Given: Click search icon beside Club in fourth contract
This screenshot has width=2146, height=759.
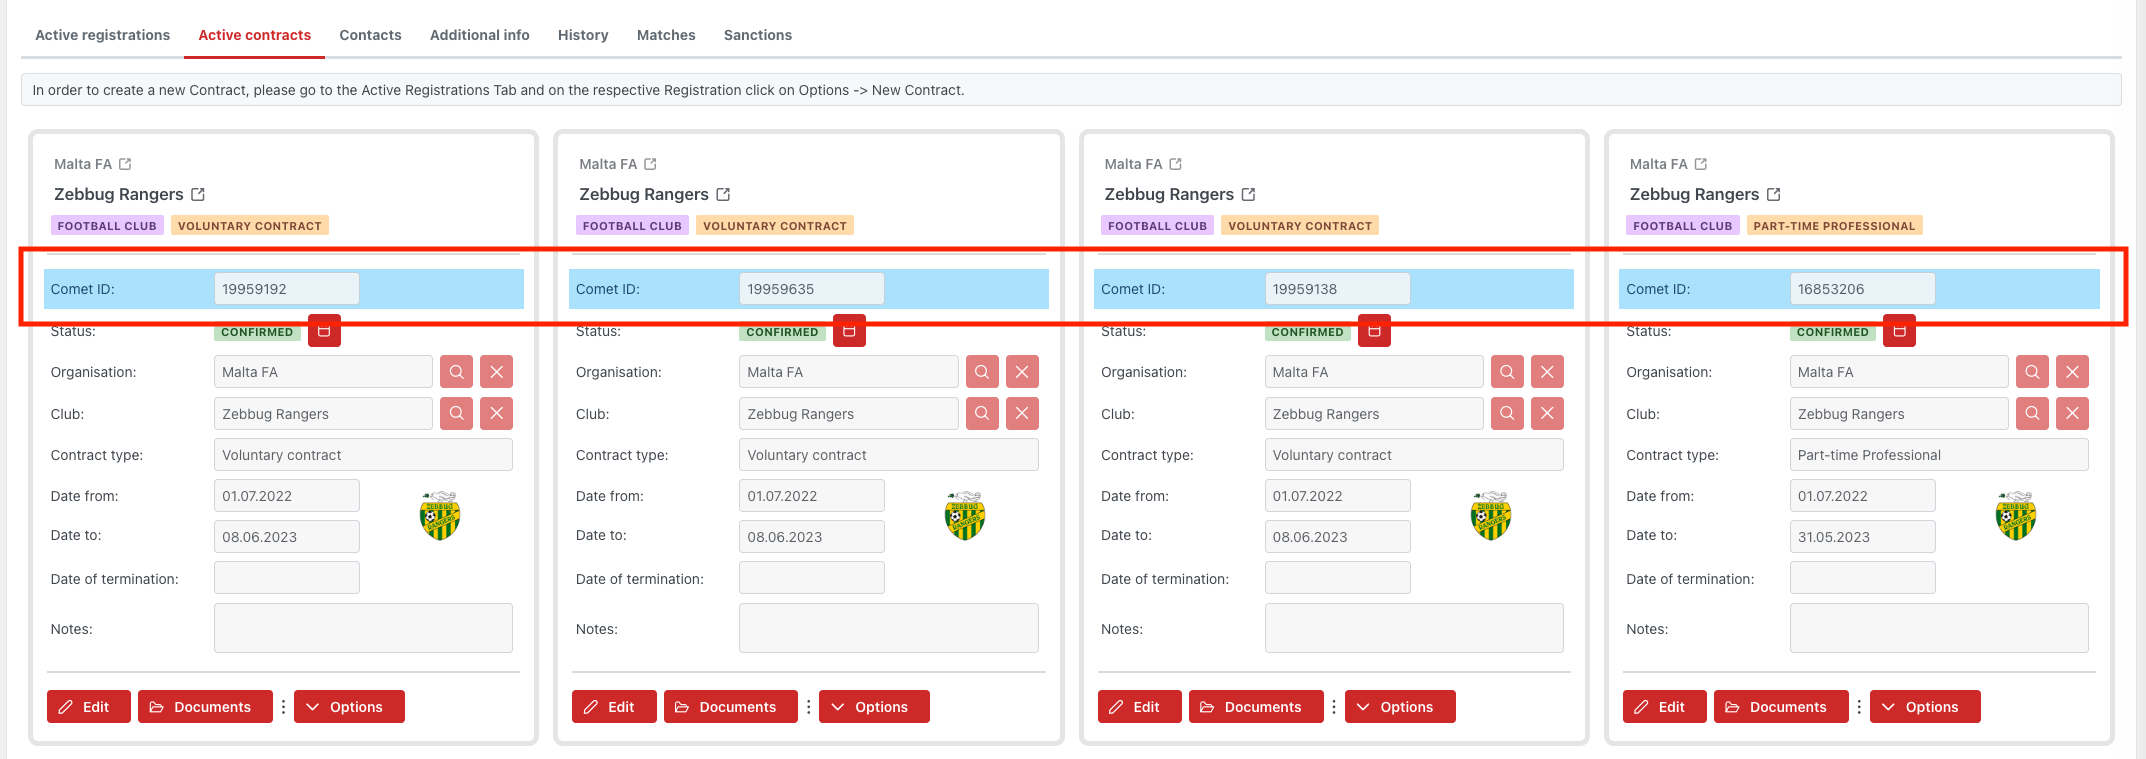Looking at the screenshot, I should point(2032,414).
